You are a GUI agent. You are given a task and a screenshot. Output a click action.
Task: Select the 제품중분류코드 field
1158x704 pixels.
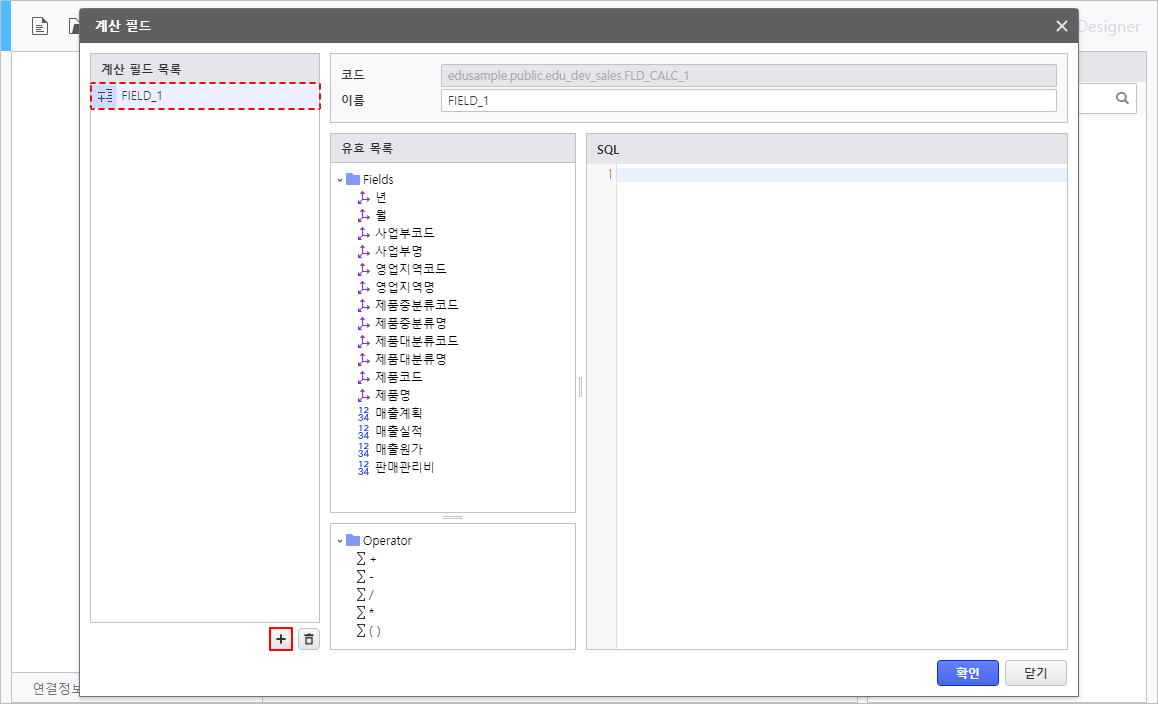[x=417, y=305]
